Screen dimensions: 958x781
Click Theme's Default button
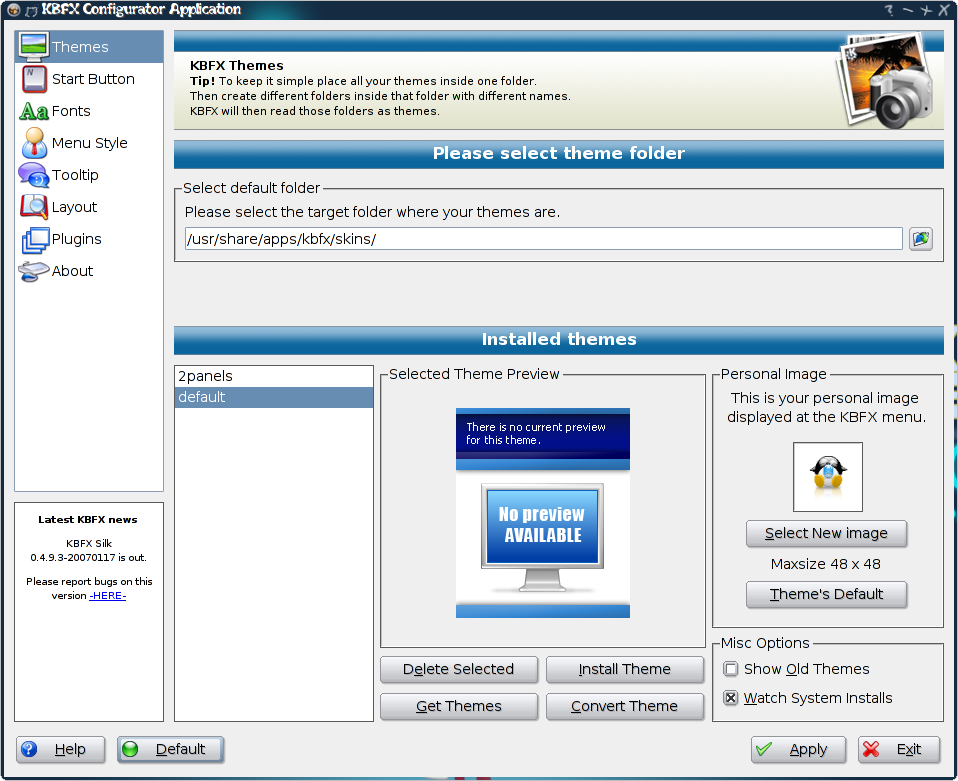(826, 594)
